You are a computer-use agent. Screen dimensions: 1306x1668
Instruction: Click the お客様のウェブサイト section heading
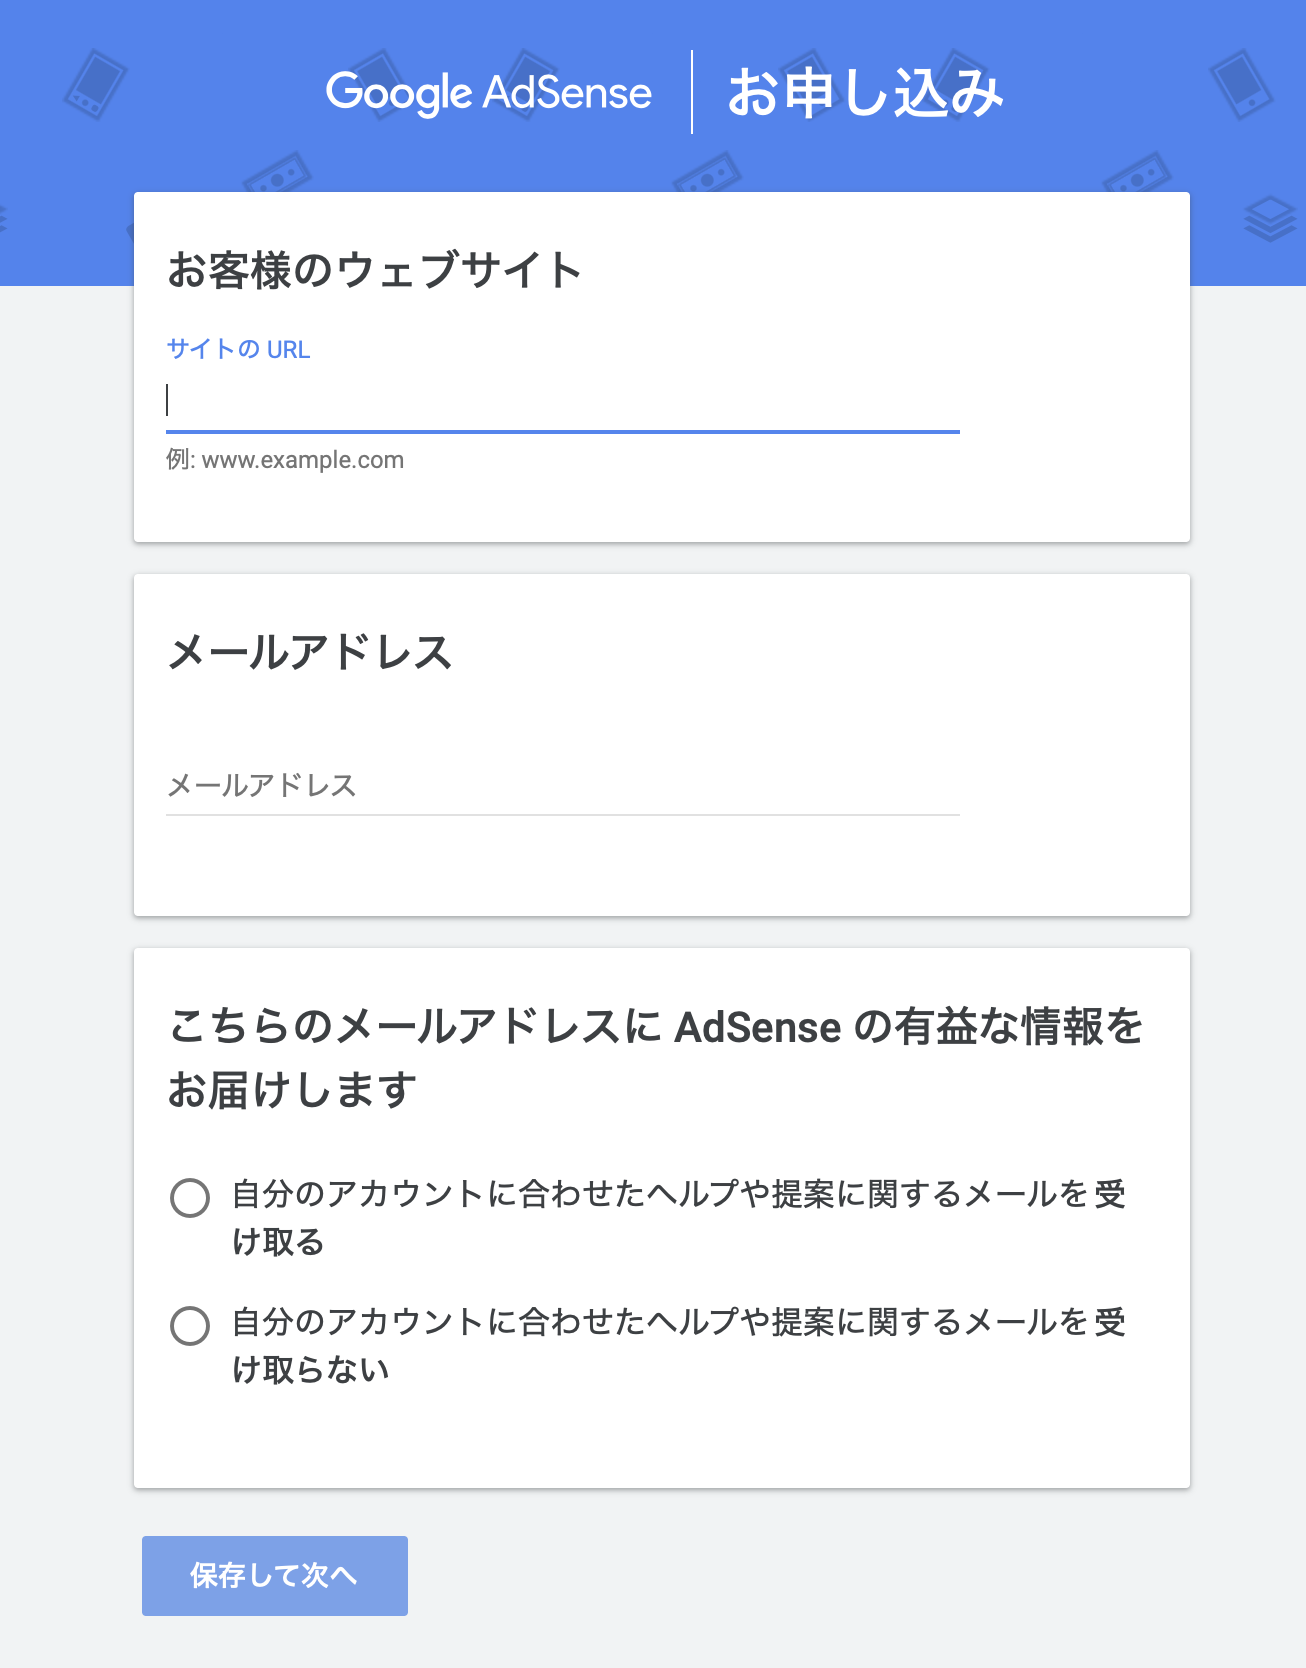click(x=375, y=270)
